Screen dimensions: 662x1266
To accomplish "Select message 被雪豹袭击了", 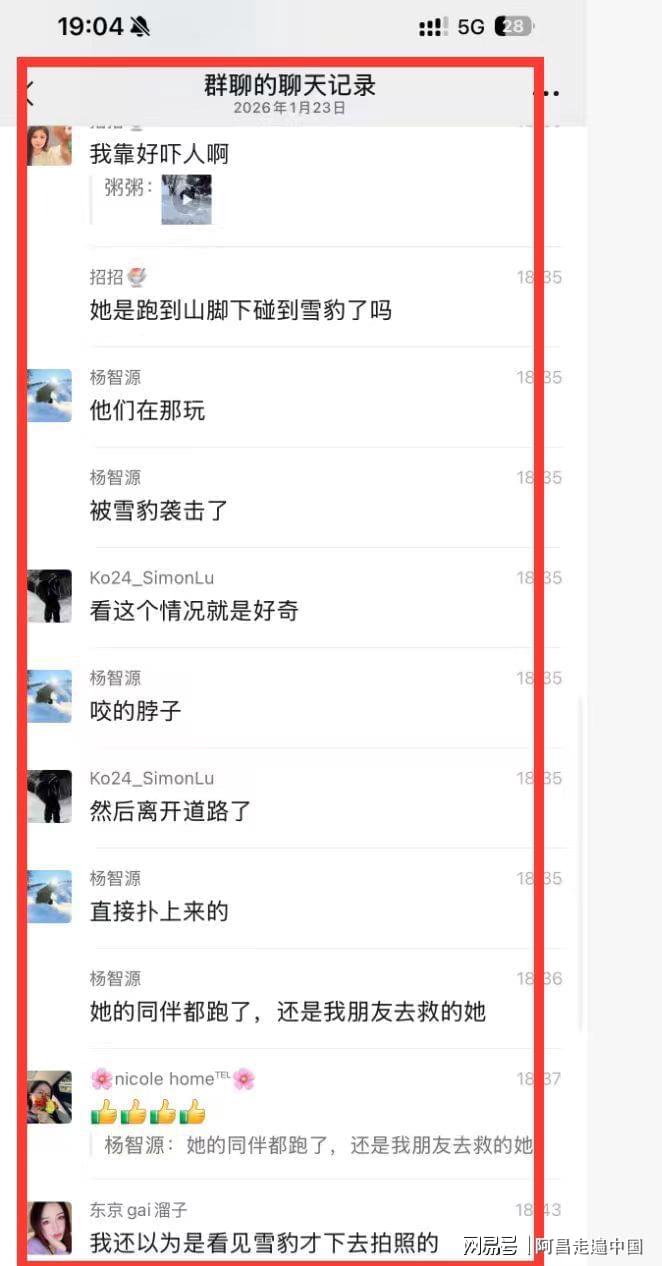I will point(159,511).
